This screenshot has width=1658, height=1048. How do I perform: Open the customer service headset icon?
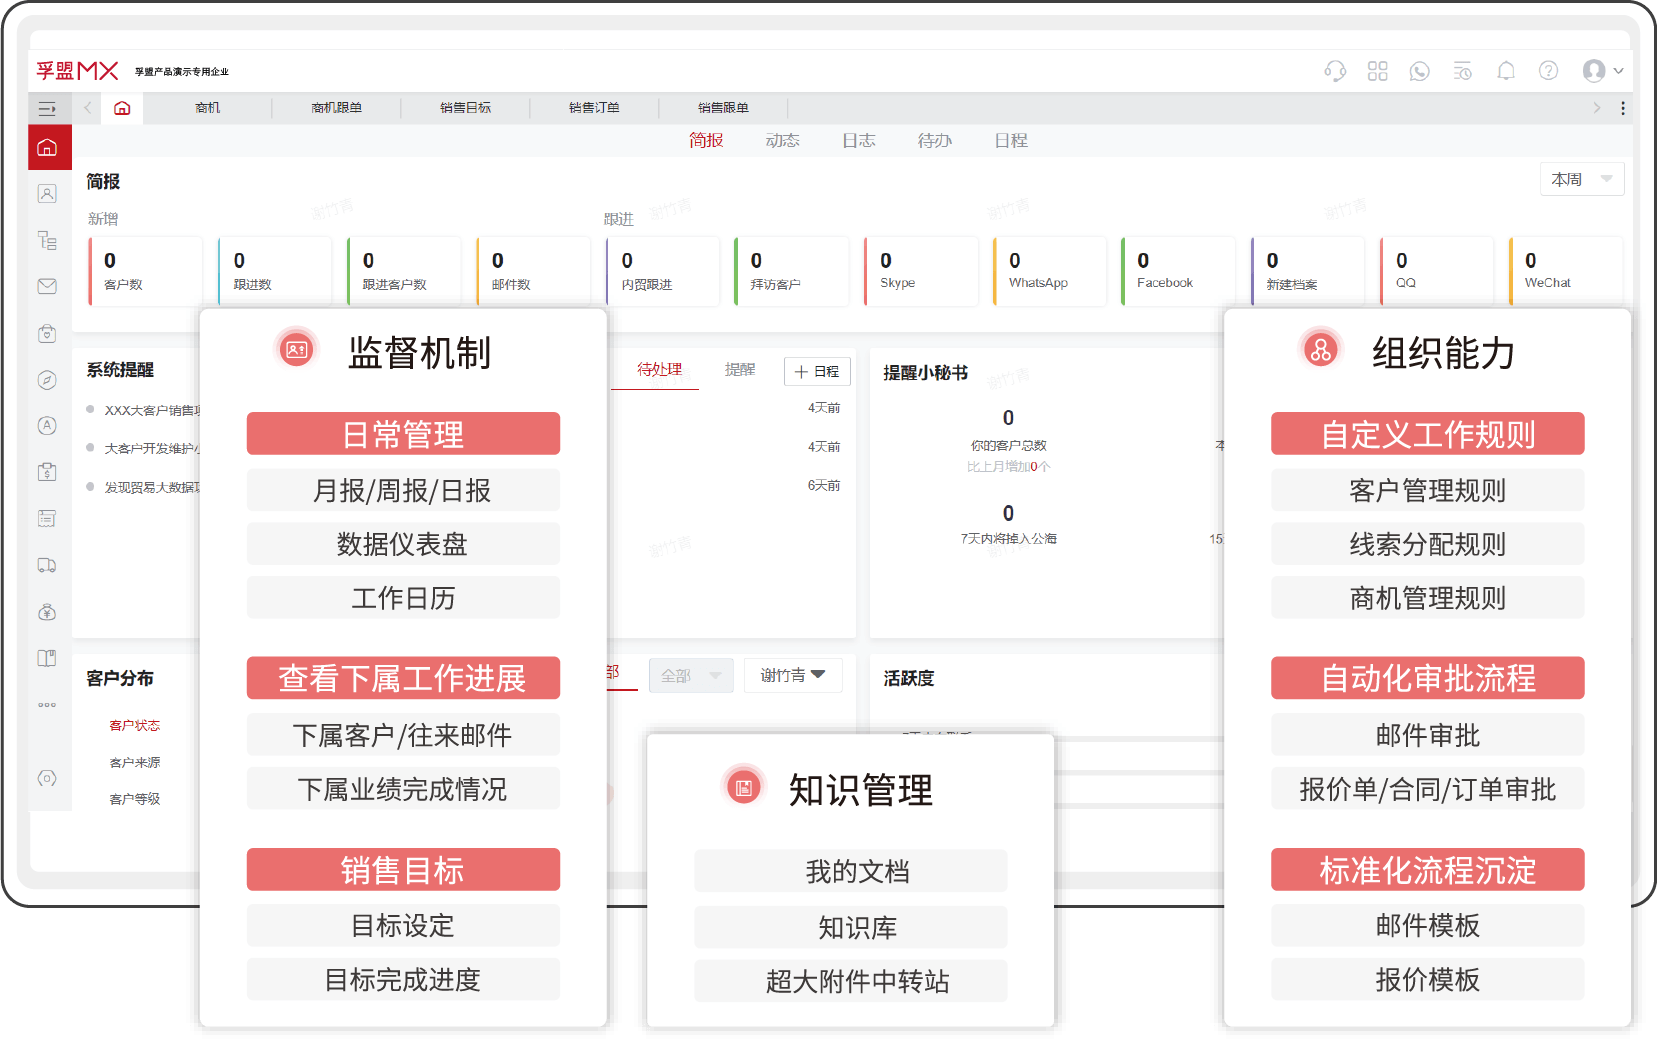click(x=1336, y=71)
